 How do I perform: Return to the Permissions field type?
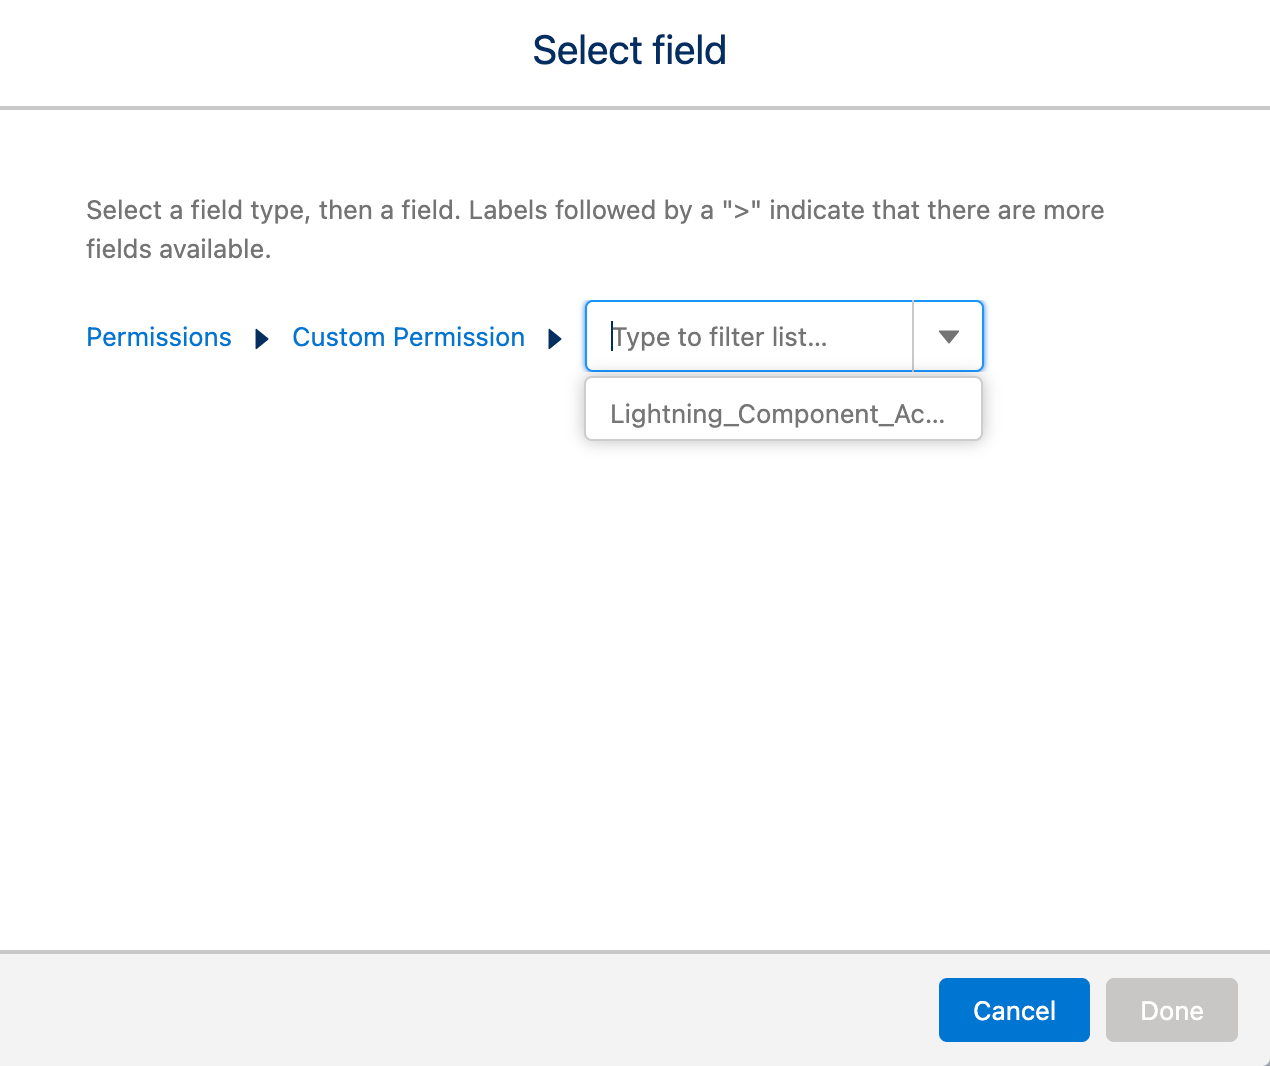coord(159,337)
